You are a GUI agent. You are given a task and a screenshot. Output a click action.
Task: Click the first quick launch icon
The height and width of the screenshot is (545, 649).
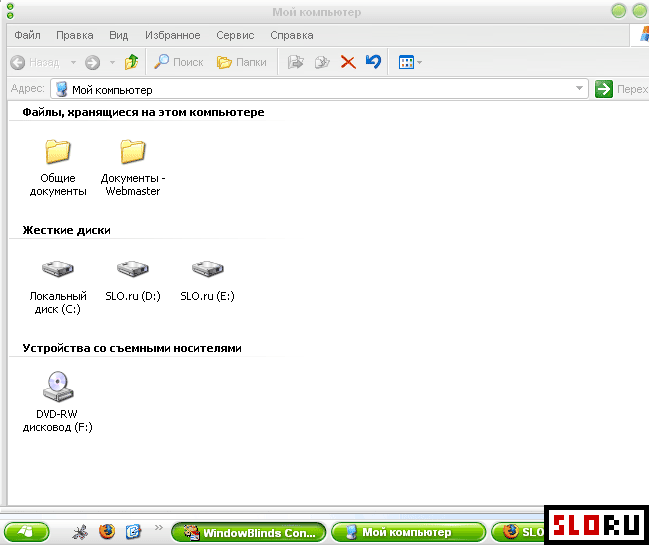coord(80,532)
